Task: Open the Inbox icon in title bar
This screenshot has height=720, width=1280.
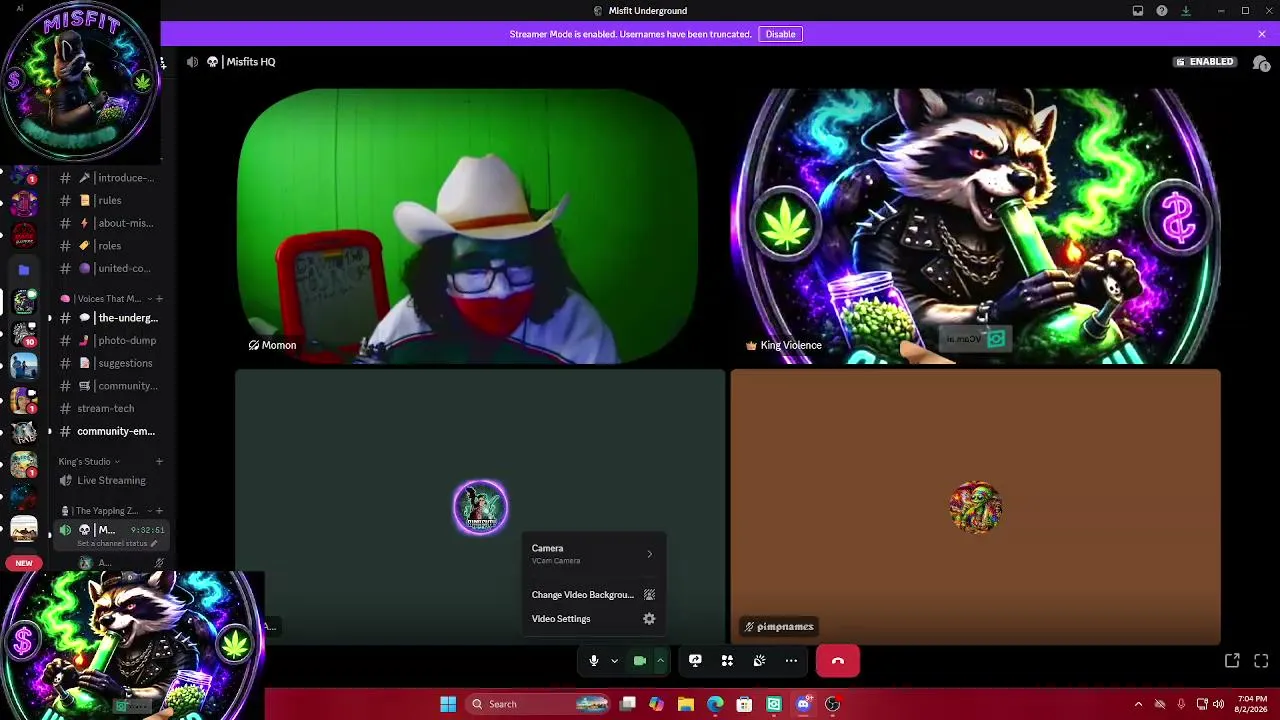Action: (x=1138, y=11)
